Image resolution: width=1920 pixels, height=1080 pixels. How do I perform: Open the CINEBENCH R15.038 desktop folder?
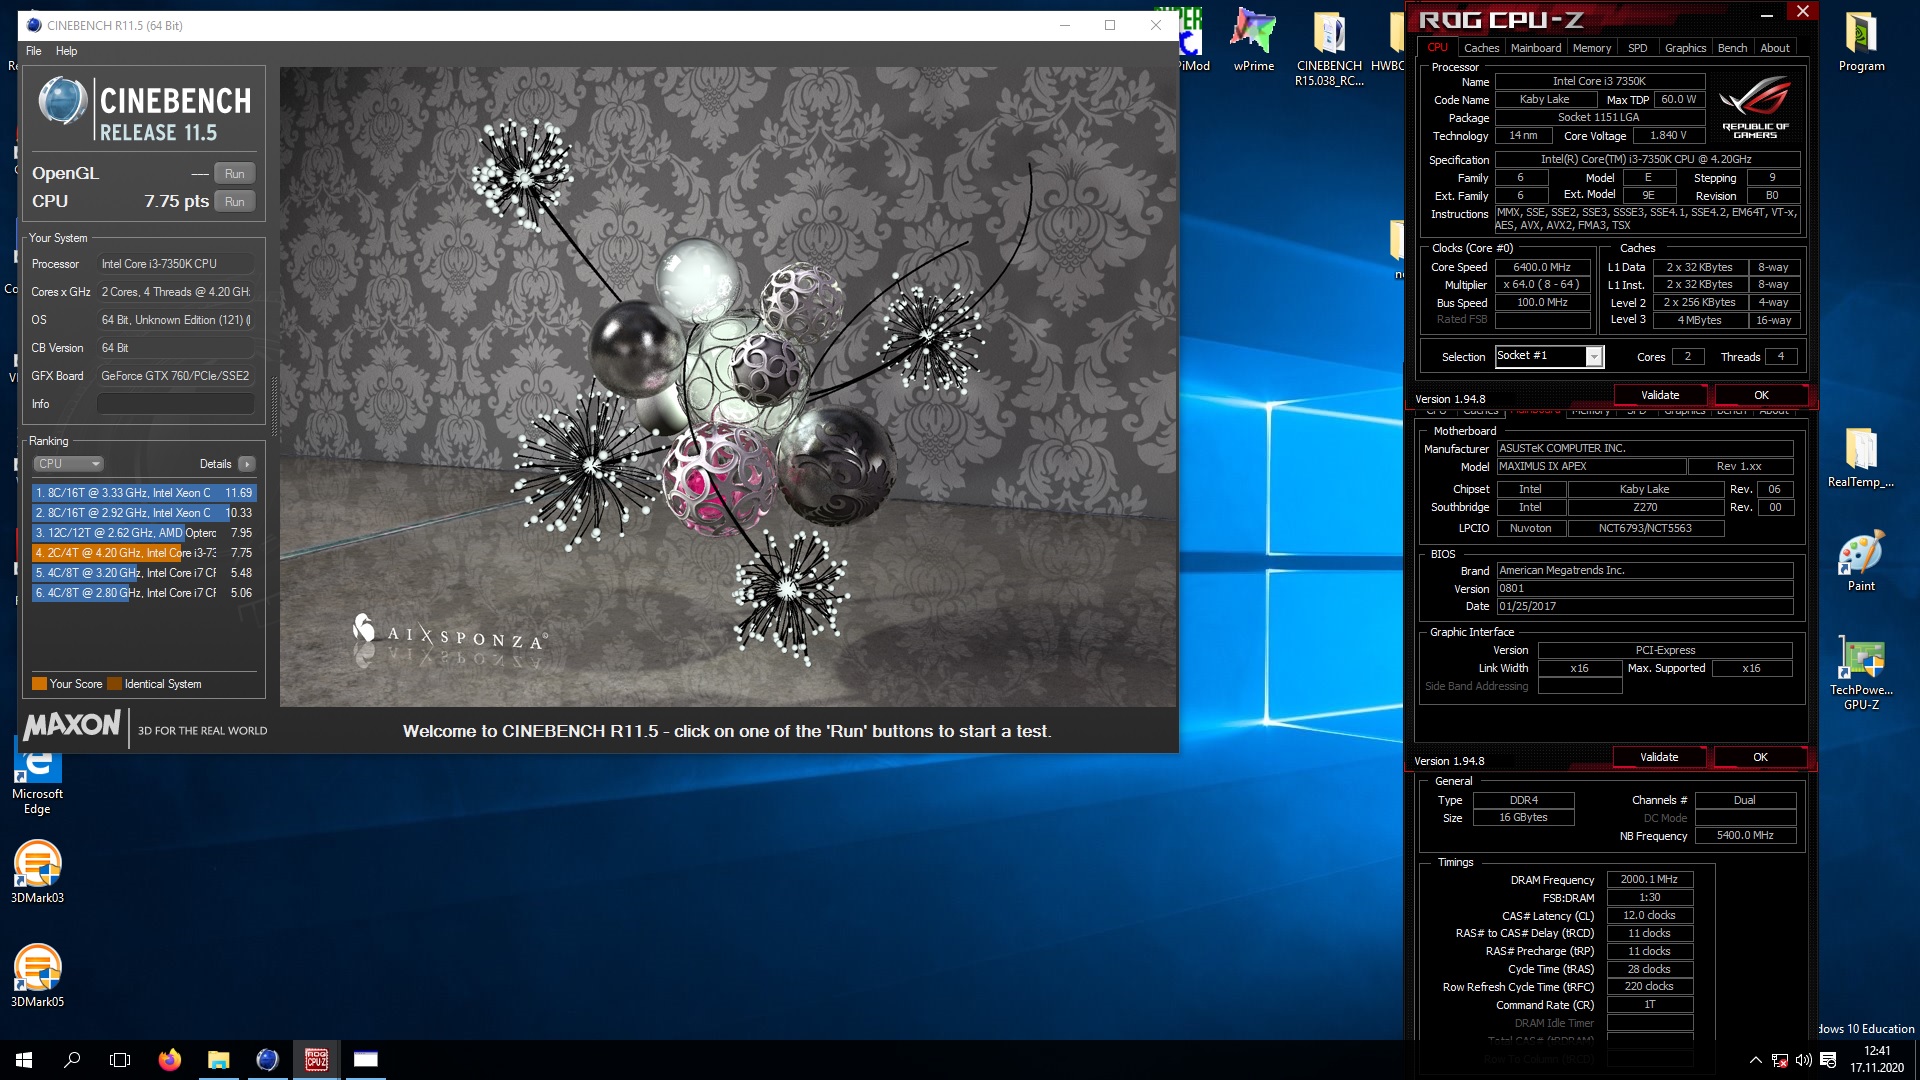tap(1329, 47)
